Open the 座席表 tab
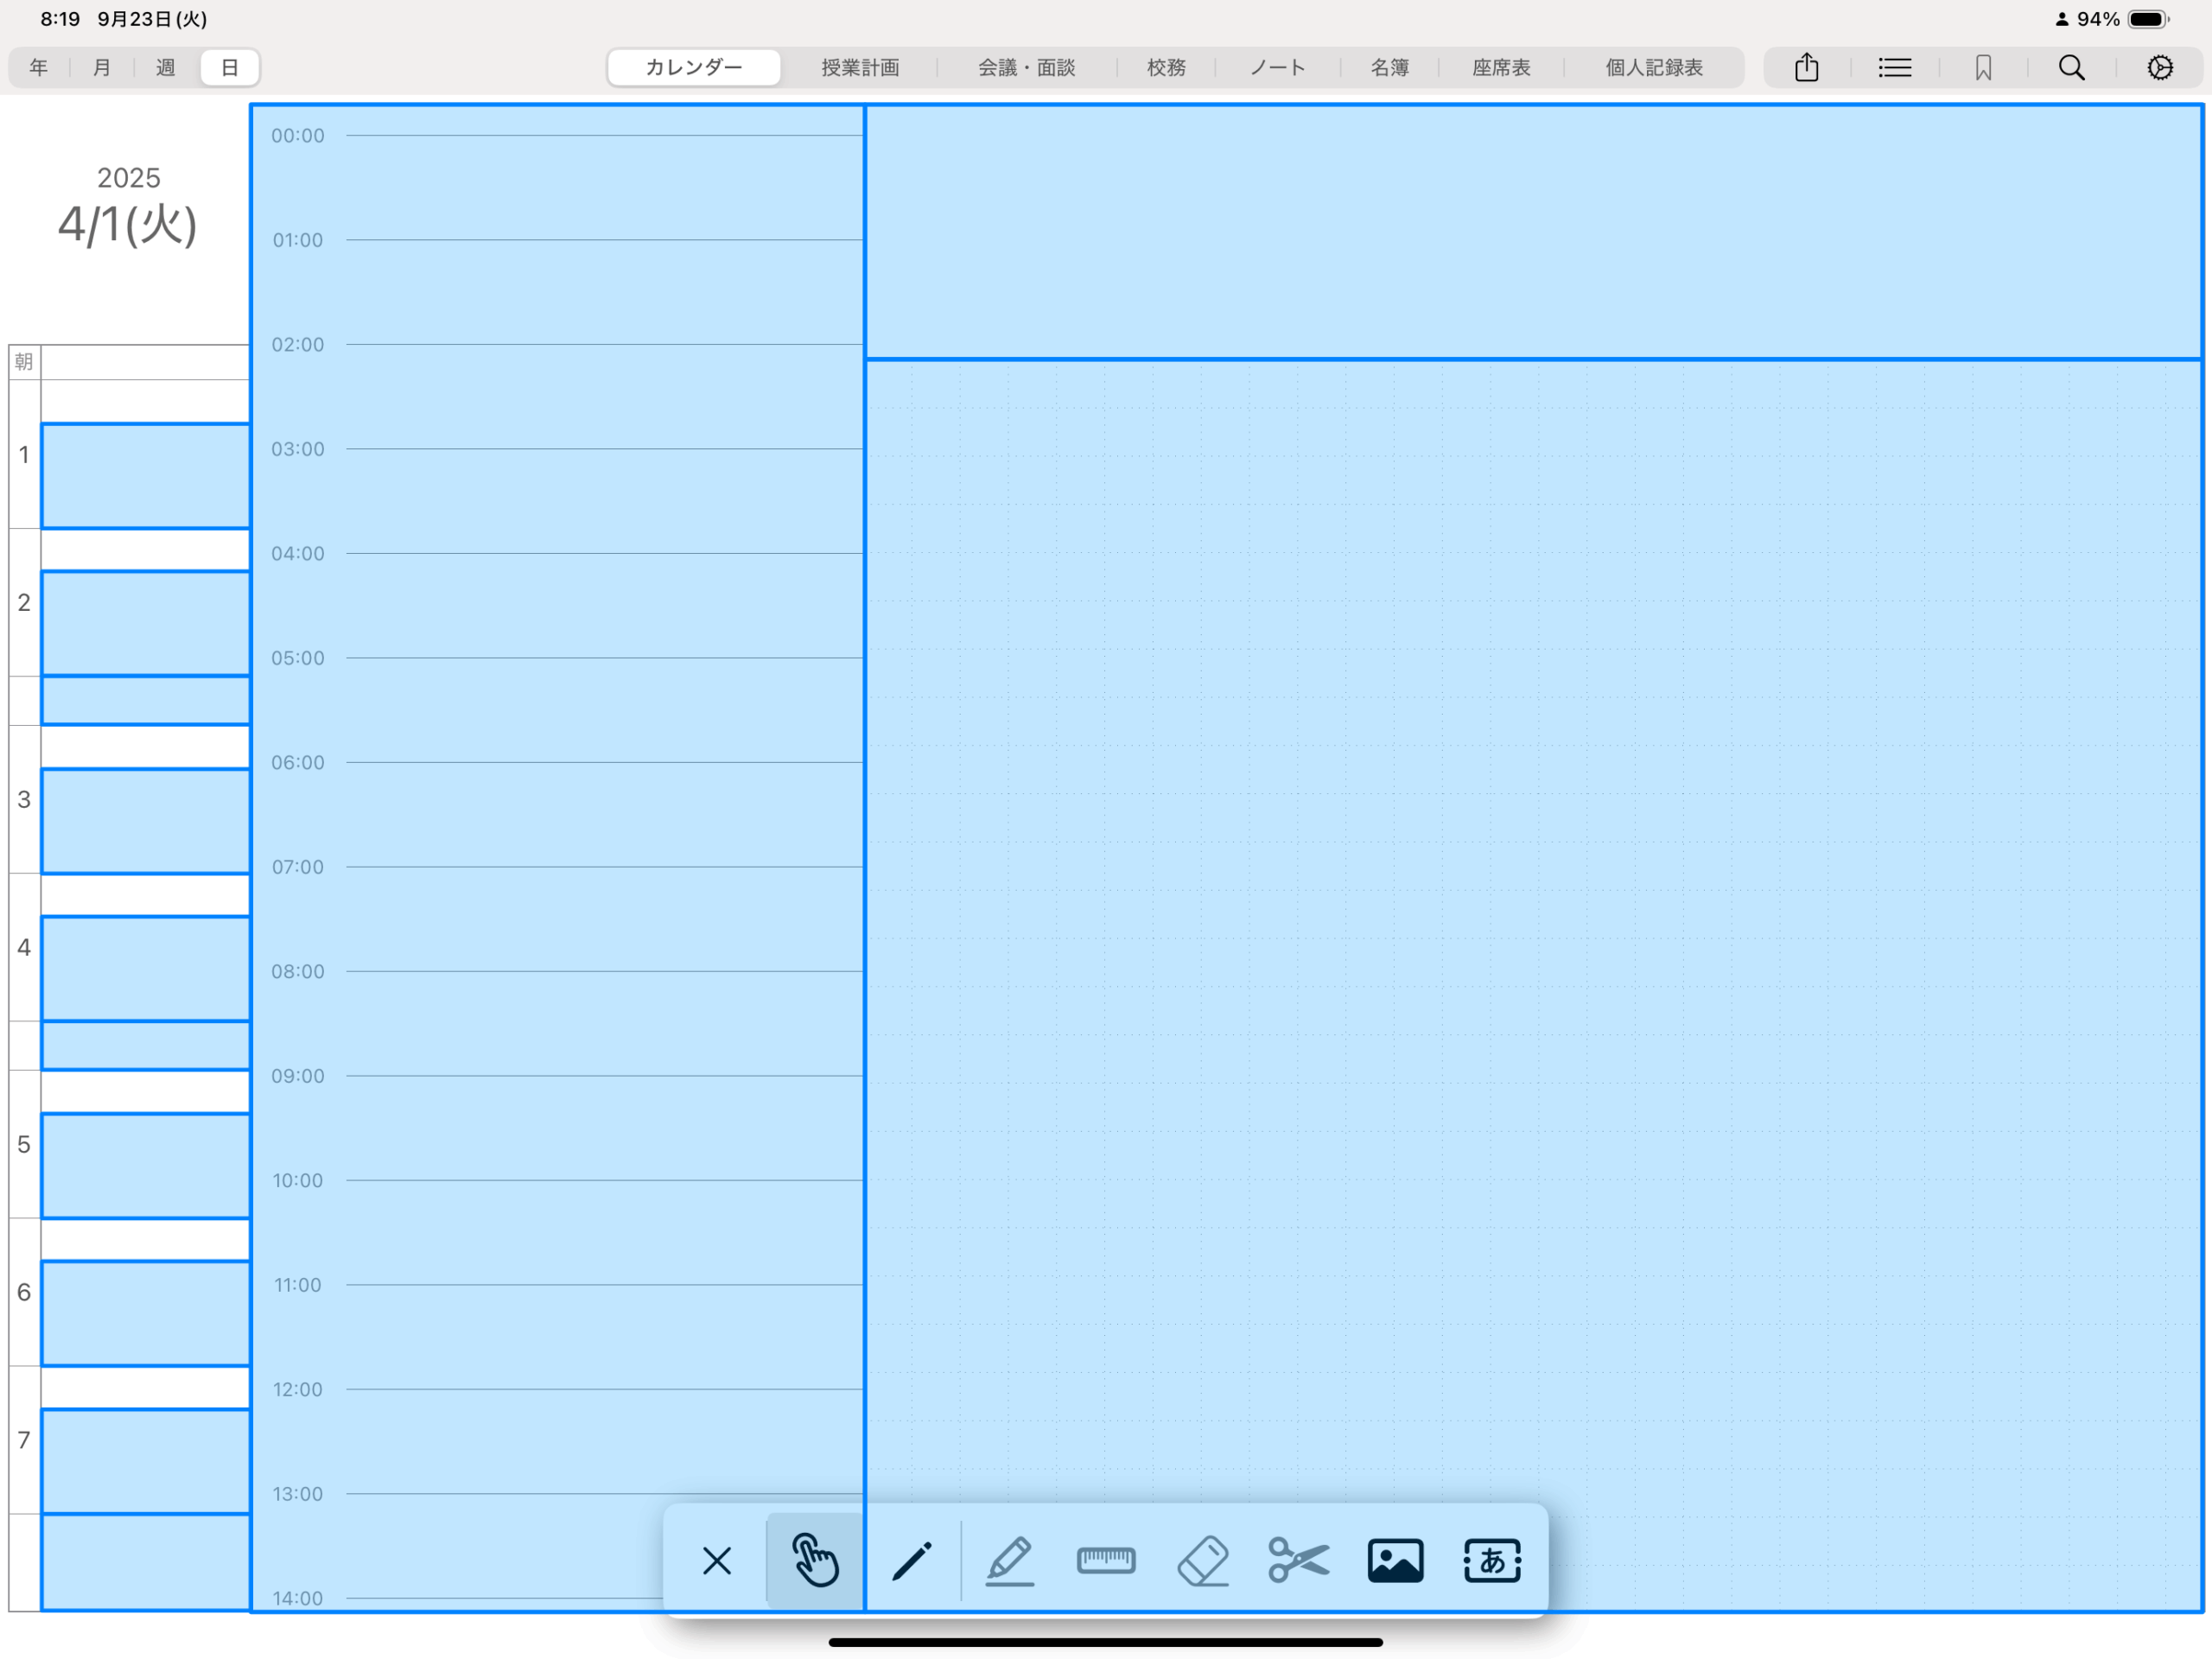2212x1659 pixels. (x=1501, y=68)
